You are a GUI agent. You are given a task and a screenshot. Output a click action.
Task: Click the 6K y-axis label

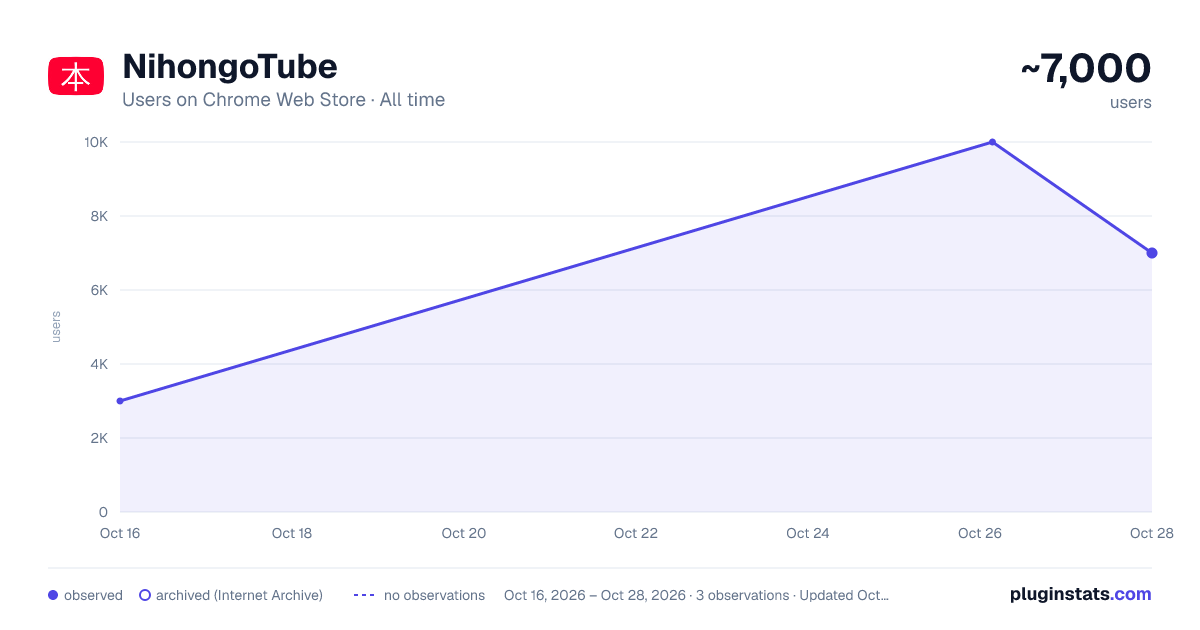point(99,290)
